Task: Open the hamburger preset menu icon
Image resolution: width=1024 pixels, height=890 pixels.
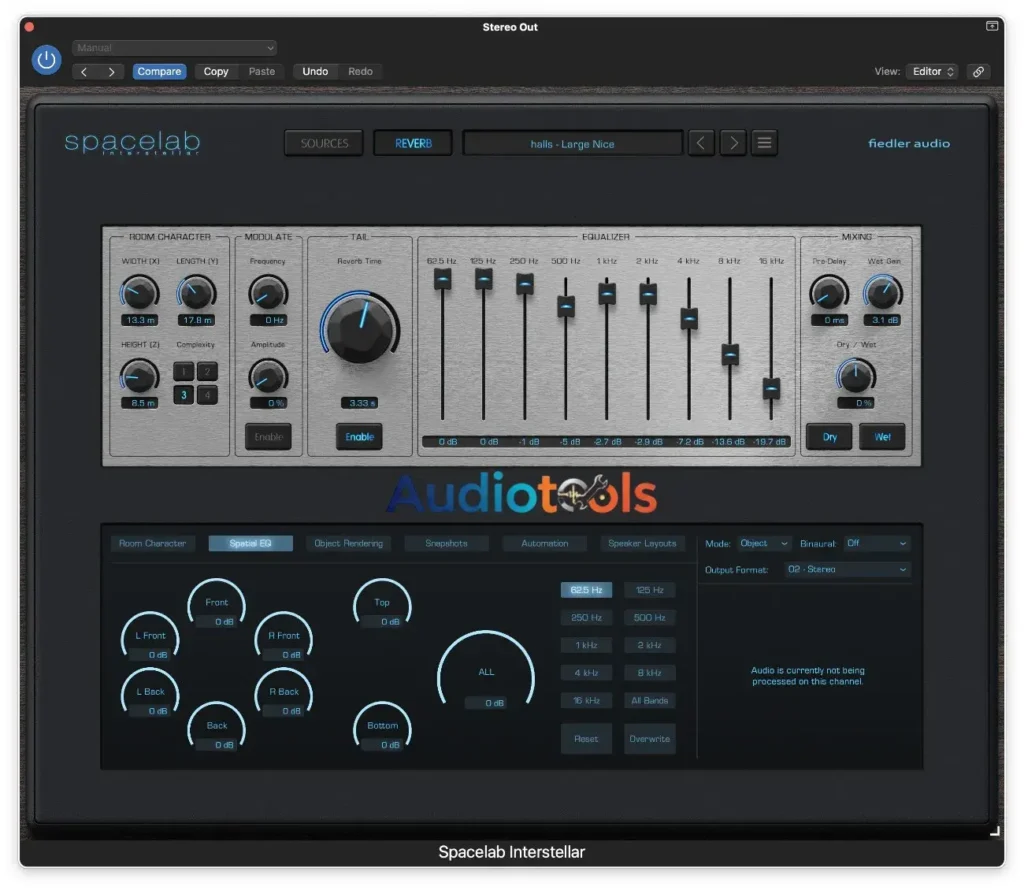Action: point(764,142)
